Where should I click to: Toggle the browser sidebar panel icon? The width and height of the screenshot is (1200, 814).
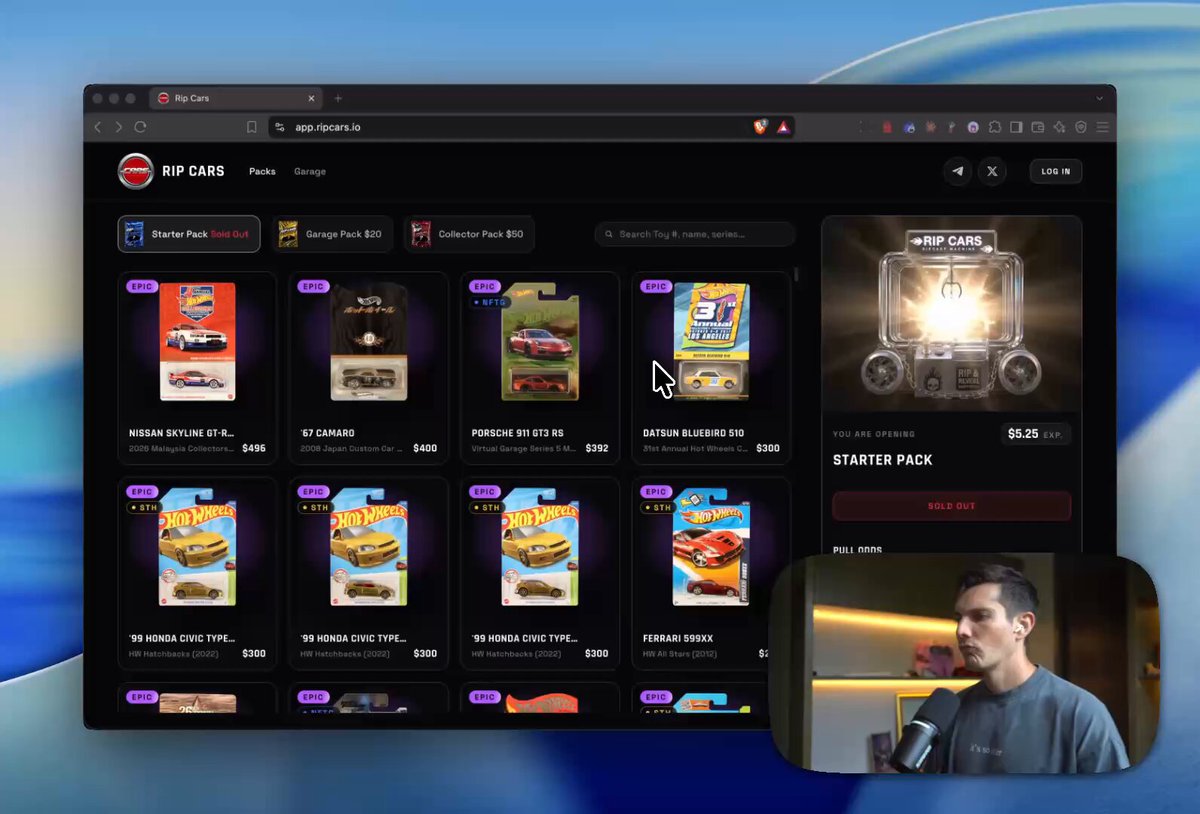1016,127
